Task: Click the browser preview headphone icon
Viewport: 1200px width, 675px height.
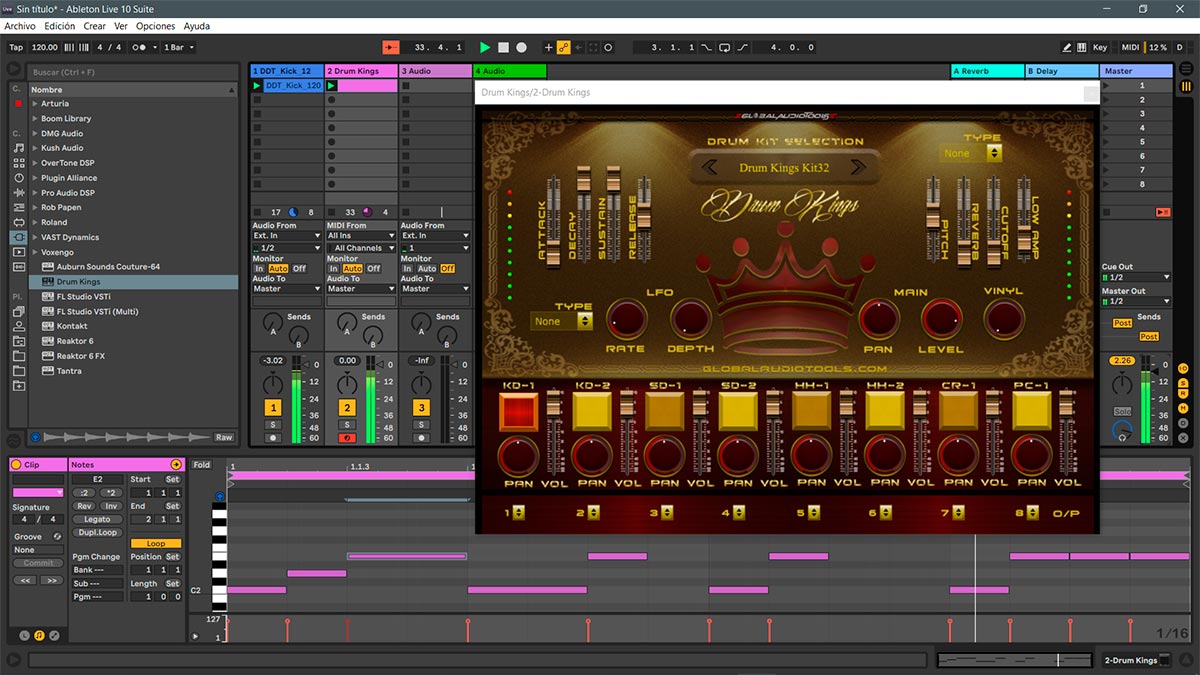Action: tap(36, 437)
